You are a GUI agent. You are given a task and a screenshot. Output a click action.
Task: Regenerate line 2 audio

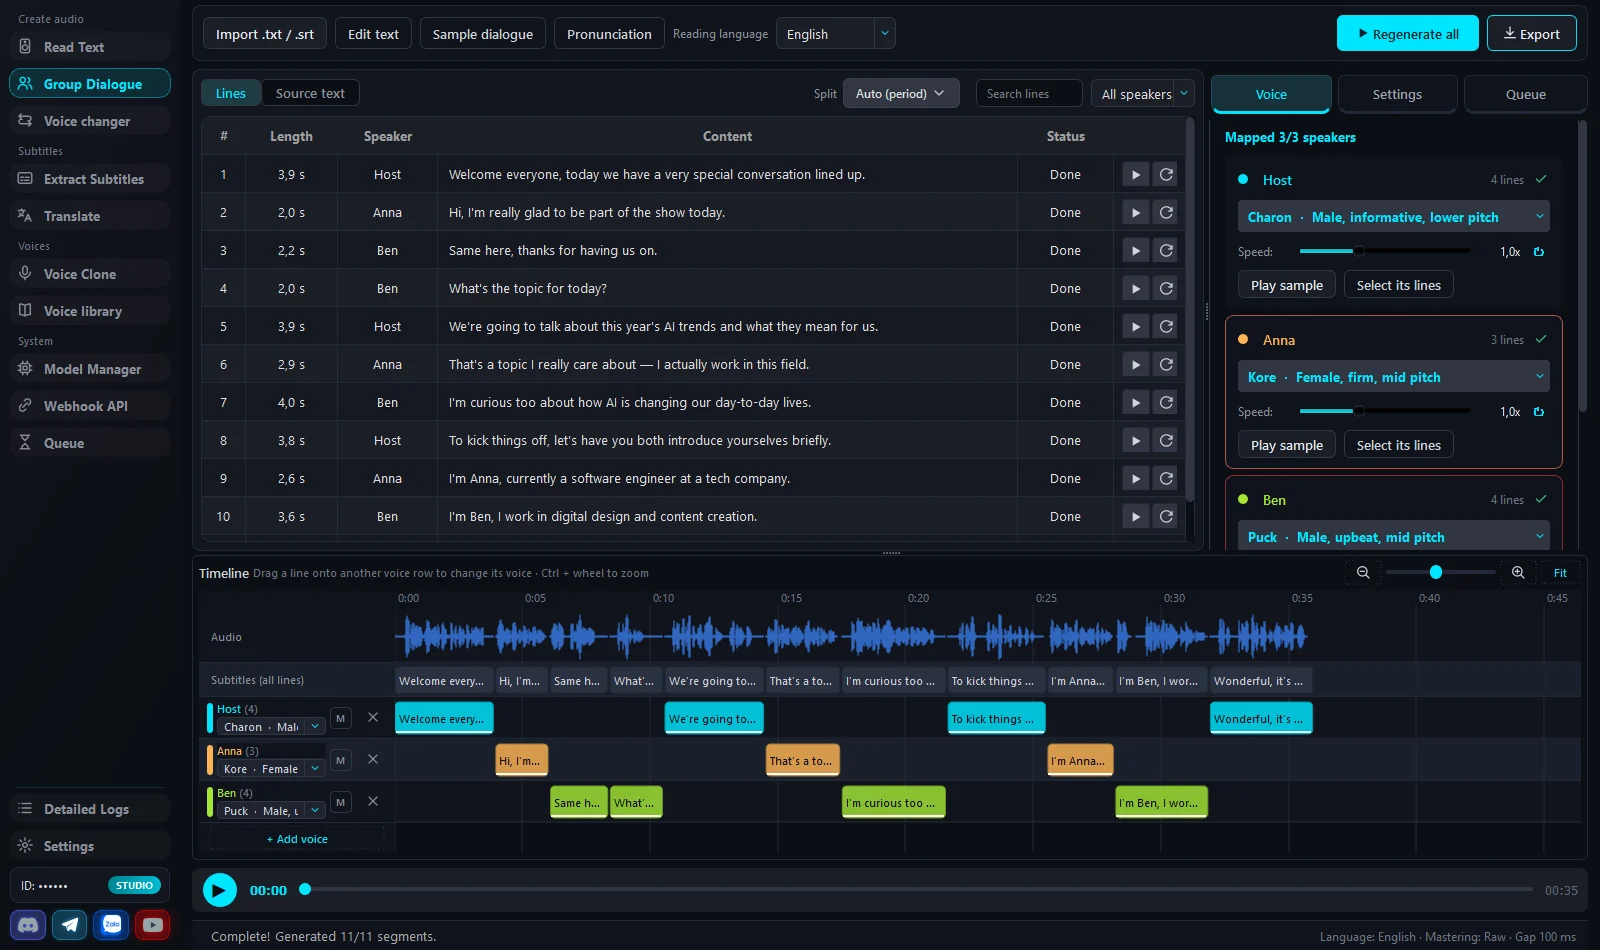point(1166,212)
